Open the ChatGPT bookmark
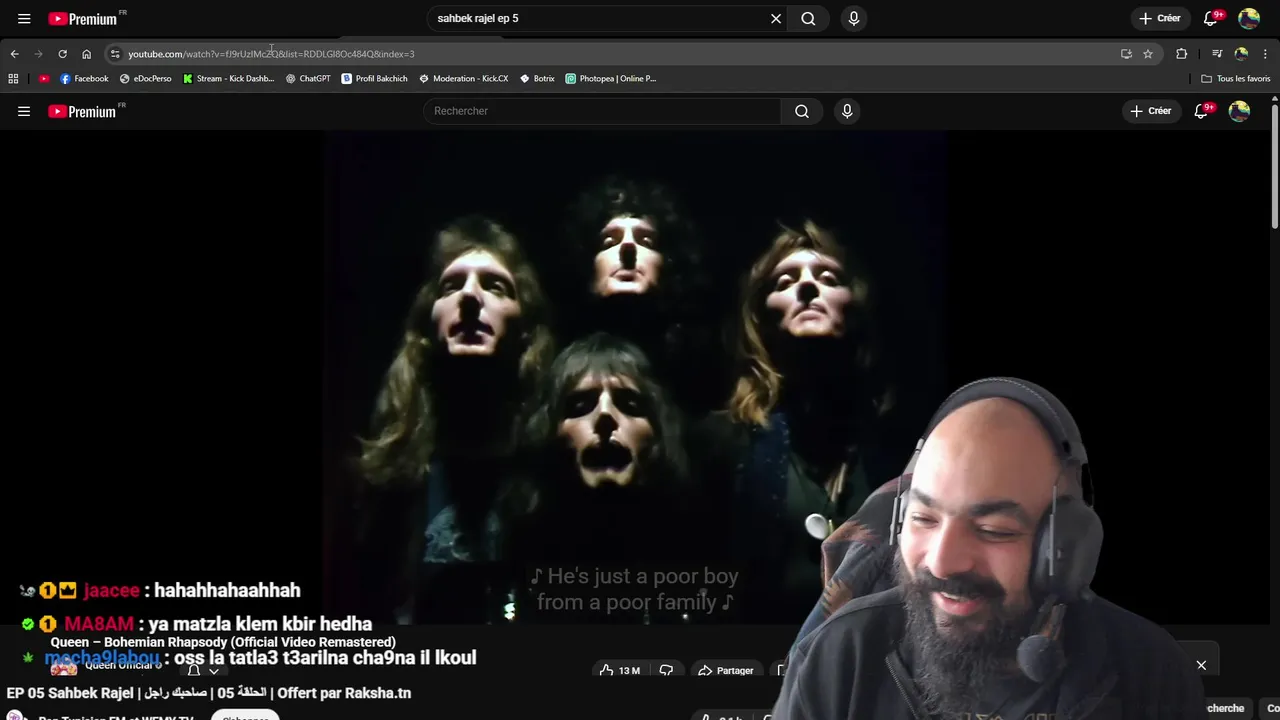This screenshot has width=1280, height=720. coord(308,78)
